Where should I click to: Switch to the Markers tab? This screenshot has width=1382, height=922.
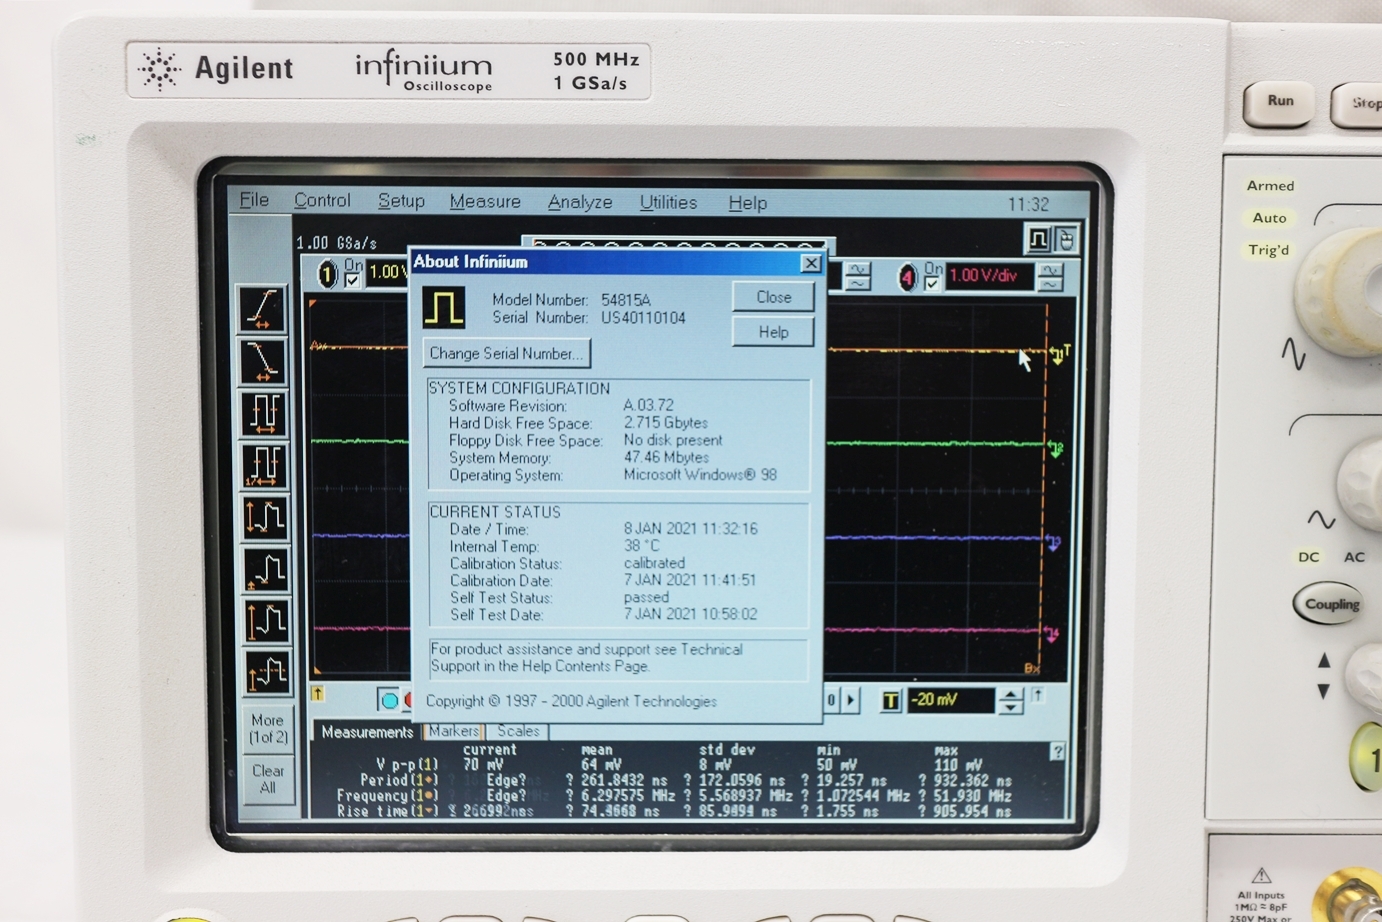pos(453,731)
